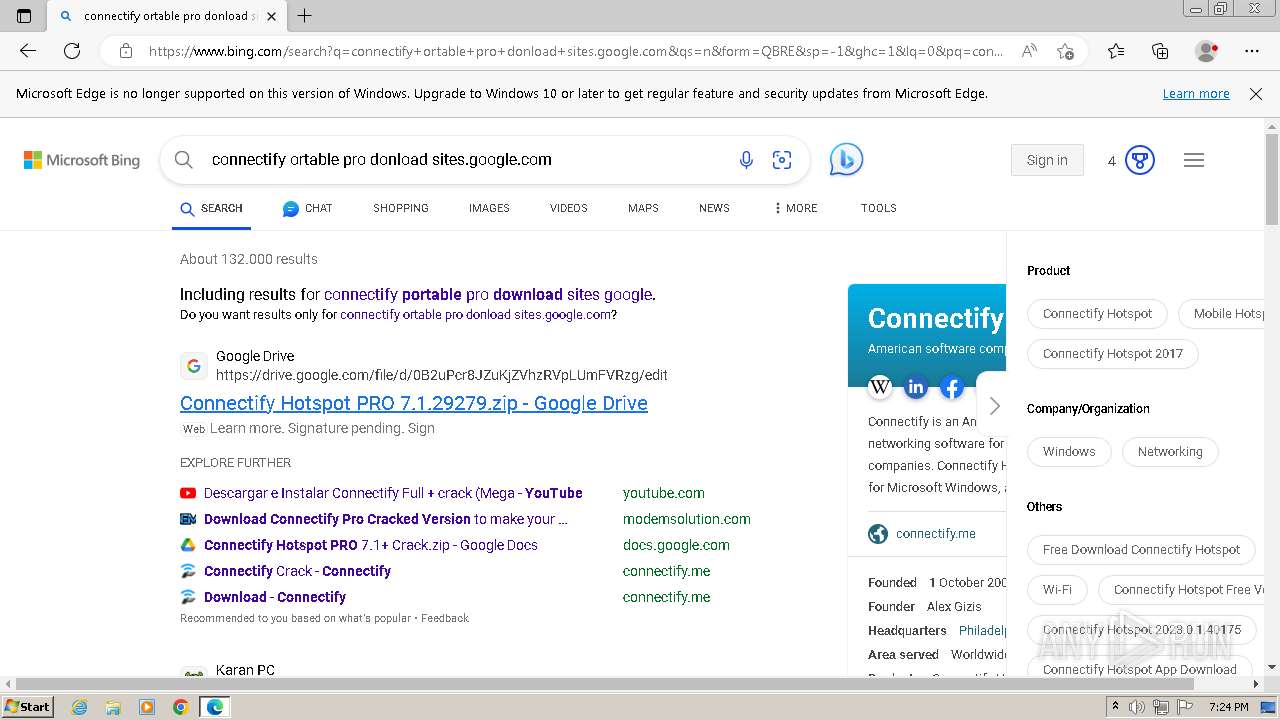
Task: Show hidden system tray icons
Action: coord(1115,707)
